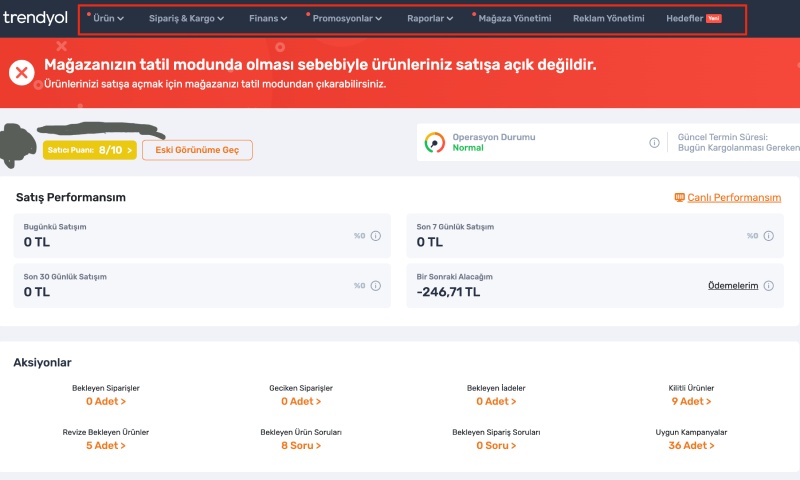Viewport: 800px width, 480px height.
Task: Open Revize Bekleyen Ürünler 5 Adet
Action: pos(106,445)
